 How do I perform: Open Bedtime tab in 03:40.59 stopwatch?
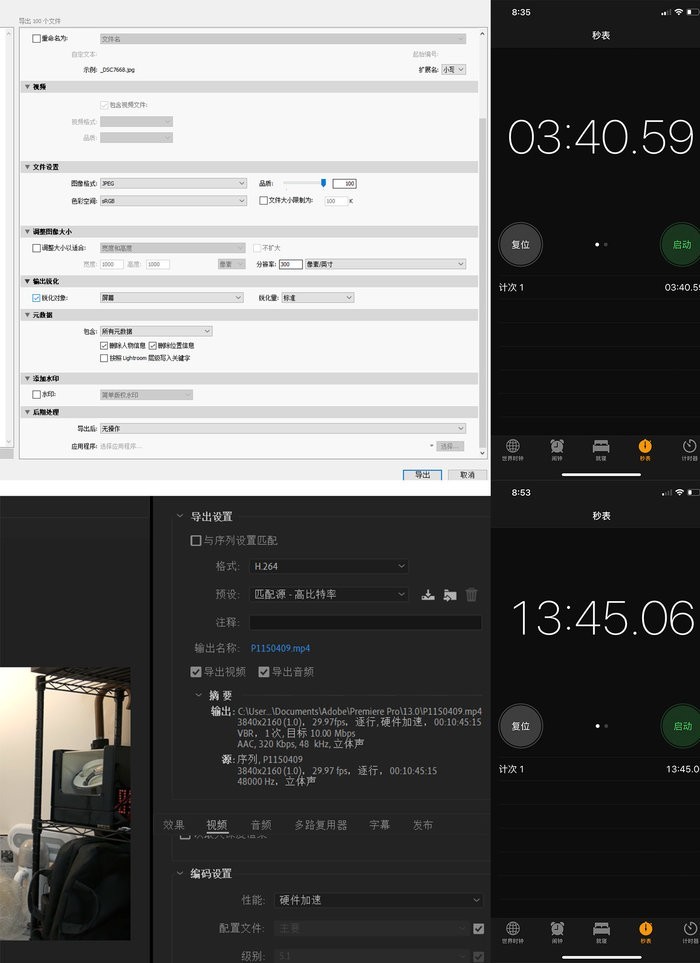coord(601,449)
